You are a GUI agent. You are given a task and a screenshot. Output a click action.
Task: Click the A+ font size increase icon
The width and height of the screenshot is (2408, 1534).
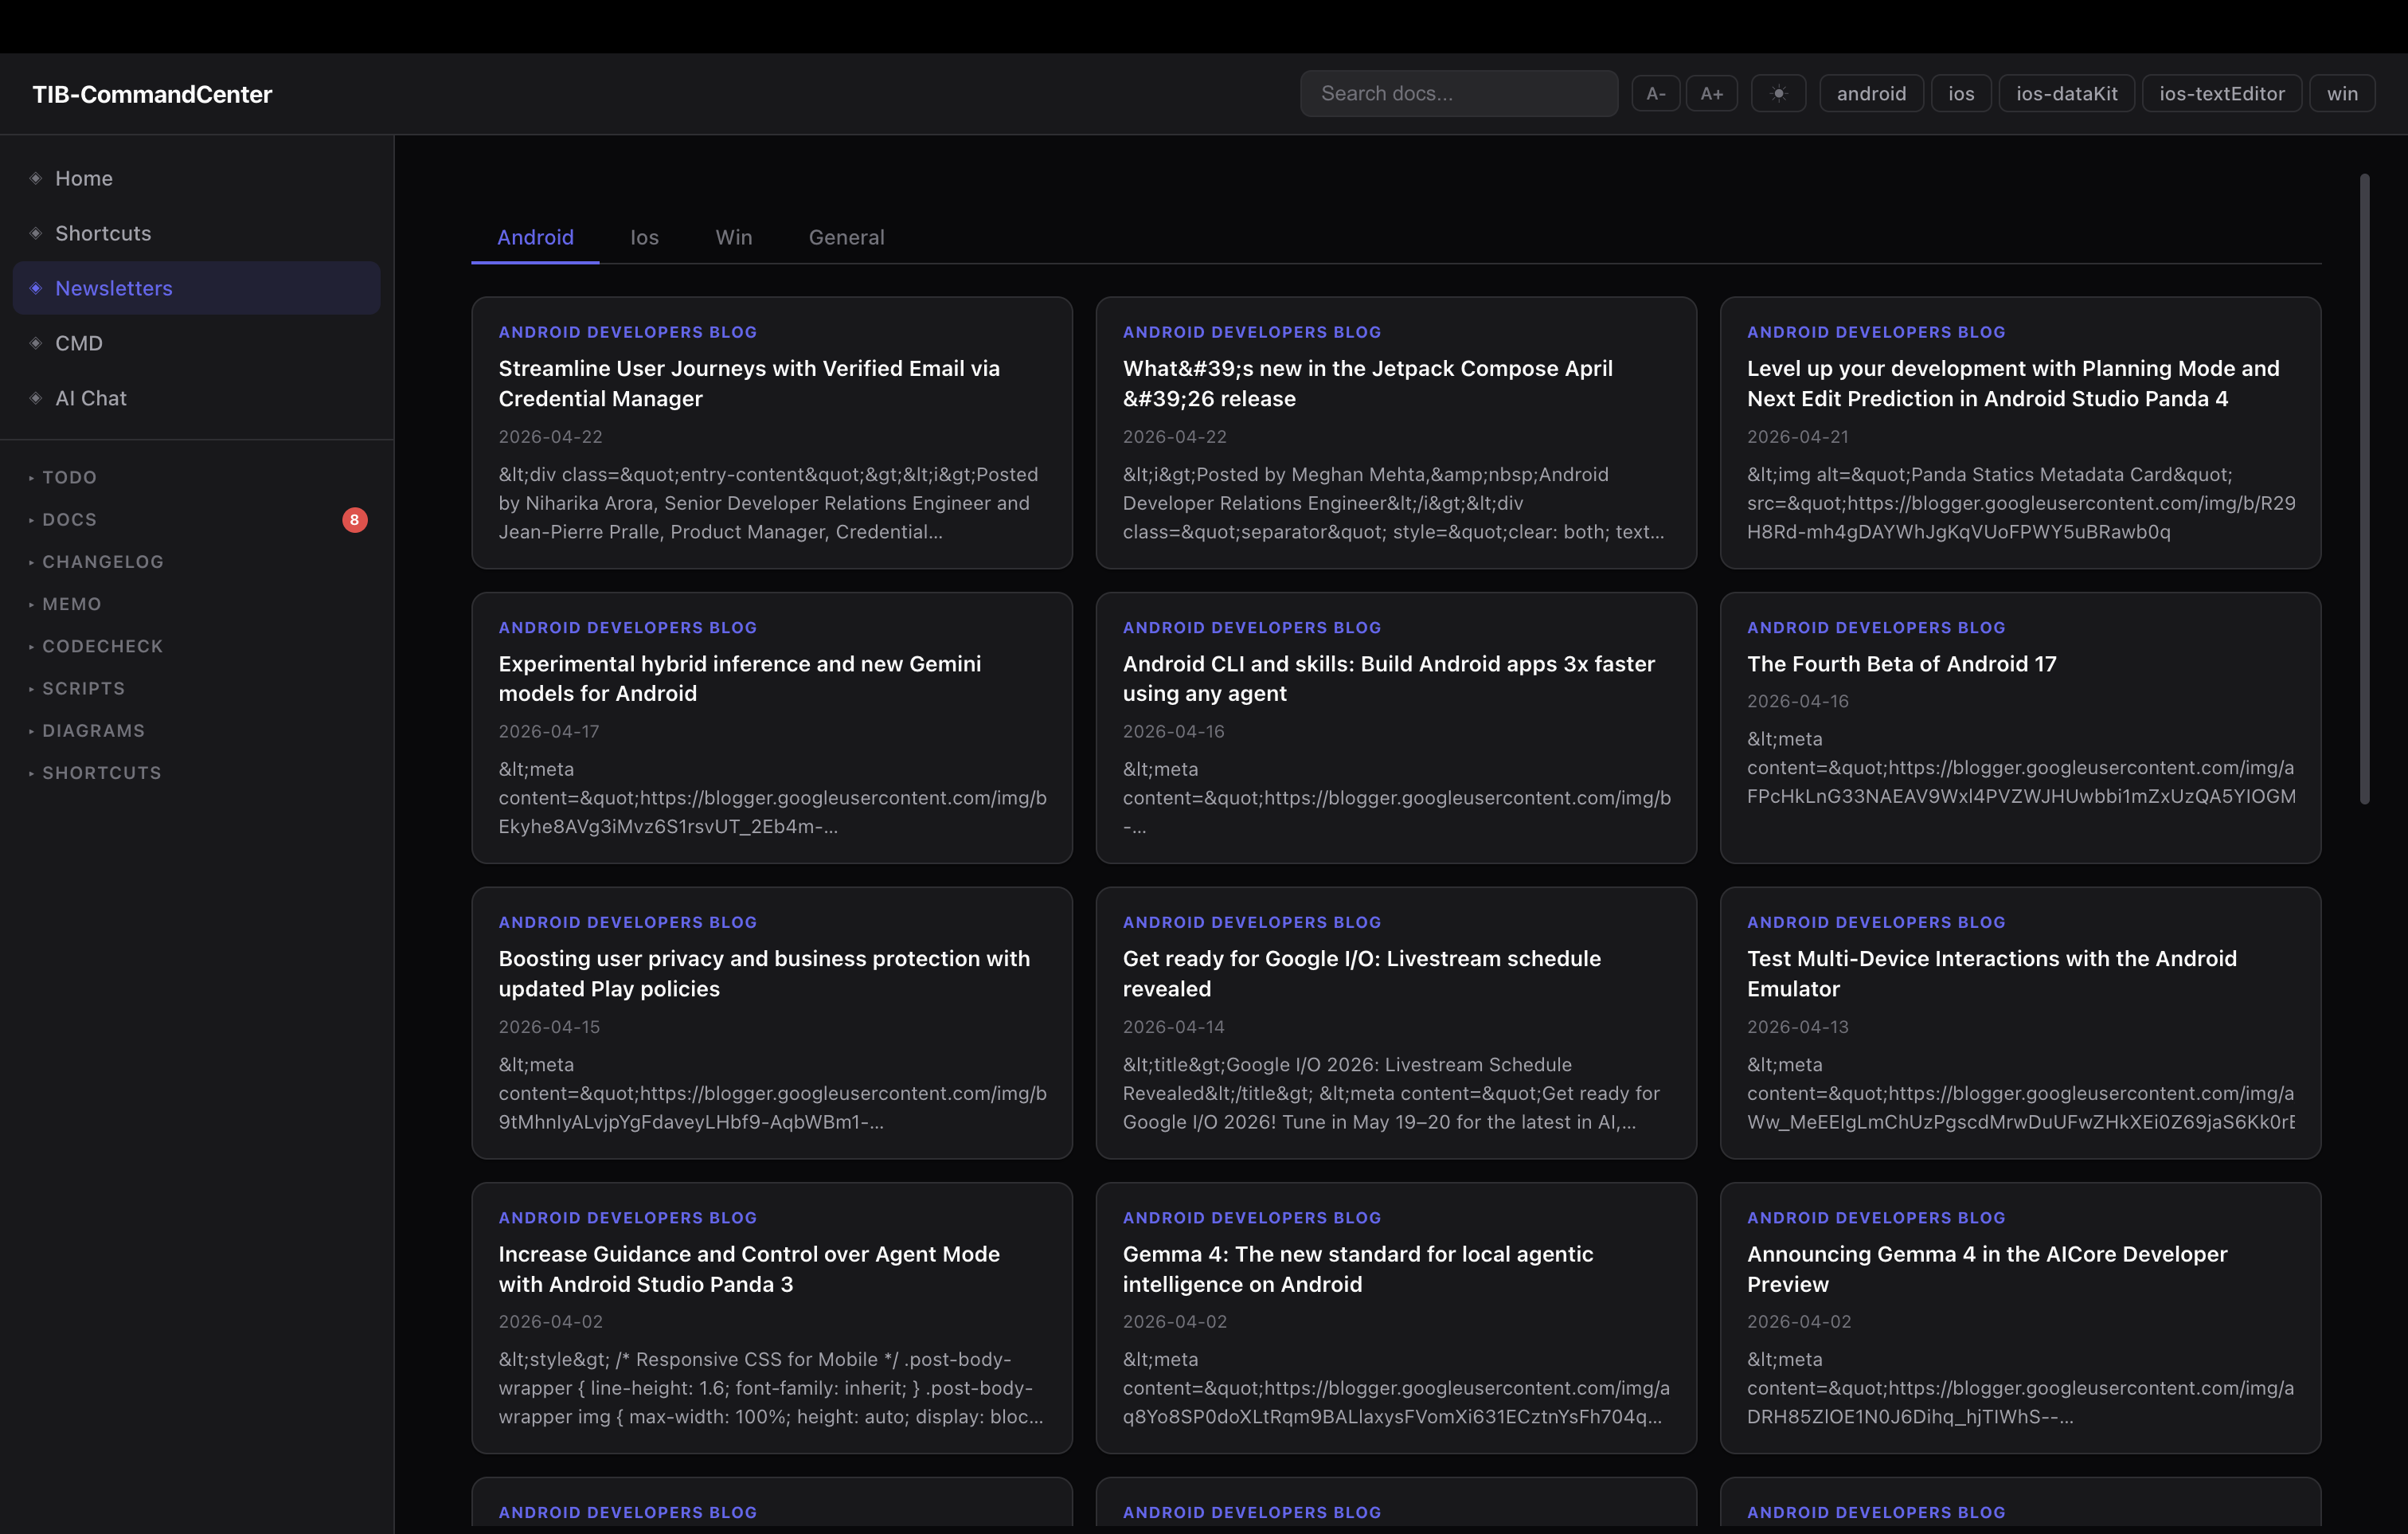click(x=1711, y=93)
